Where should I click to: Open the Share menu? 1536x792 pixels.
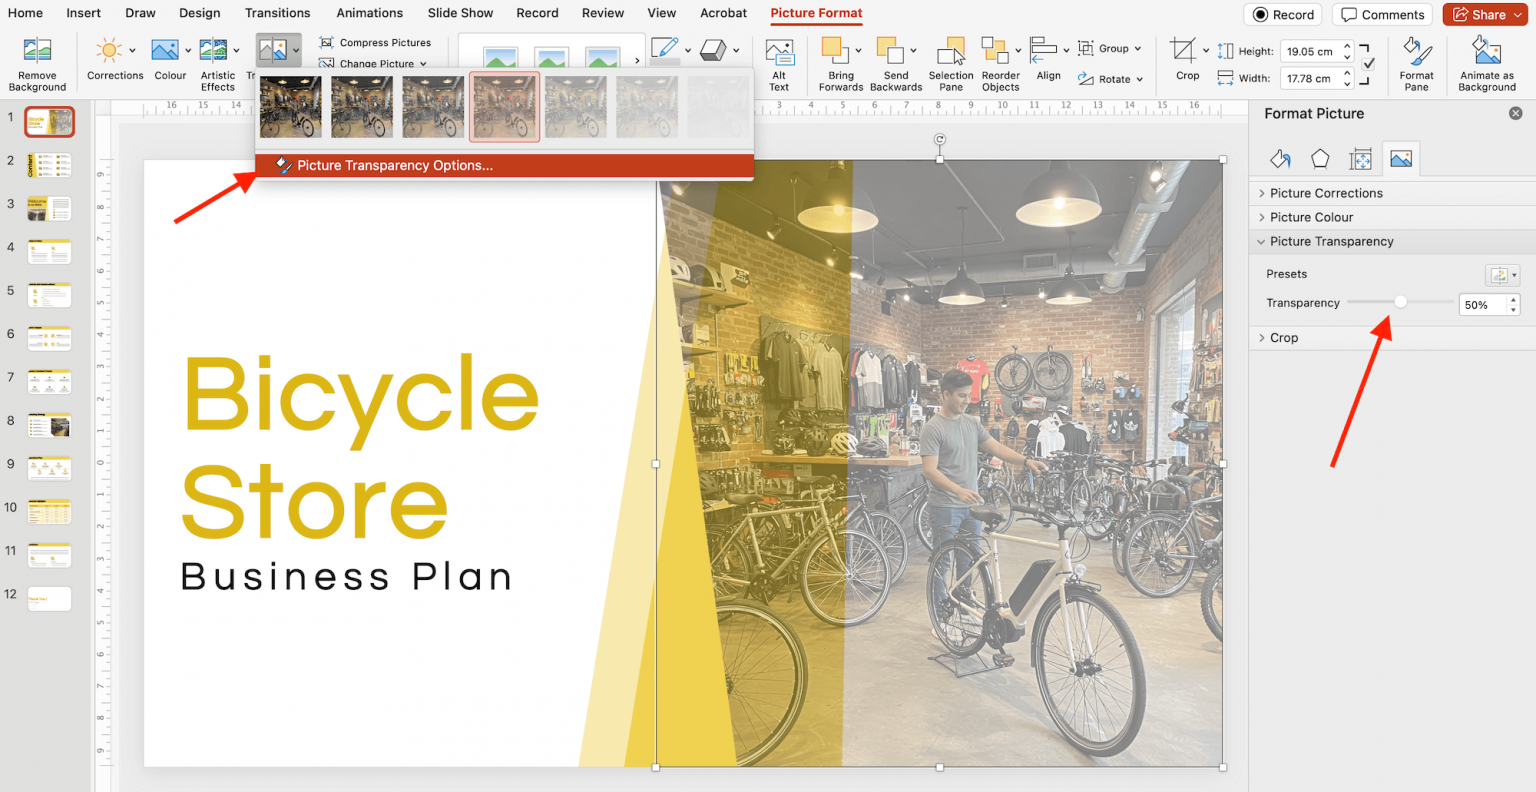point(1486,14)
